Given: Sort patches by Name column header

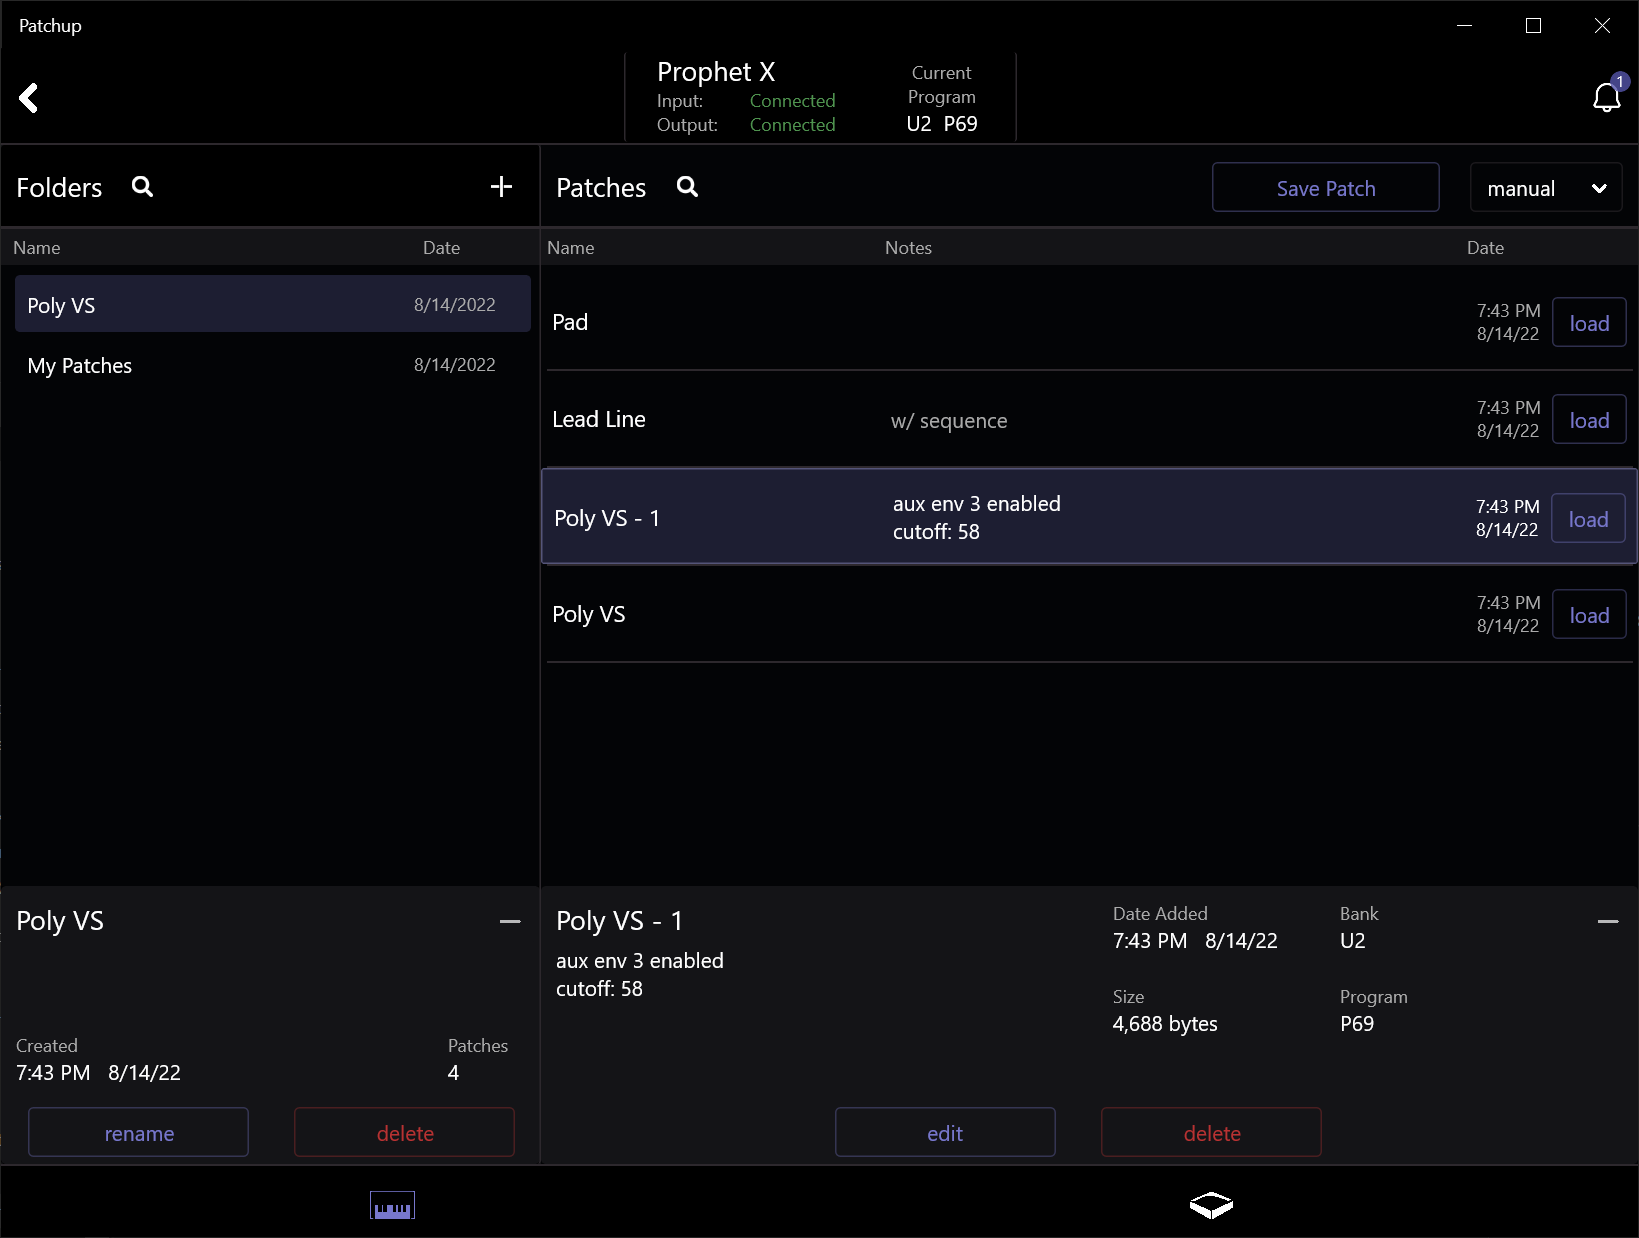Looking at the screenshot, I should tap(571, 248).
